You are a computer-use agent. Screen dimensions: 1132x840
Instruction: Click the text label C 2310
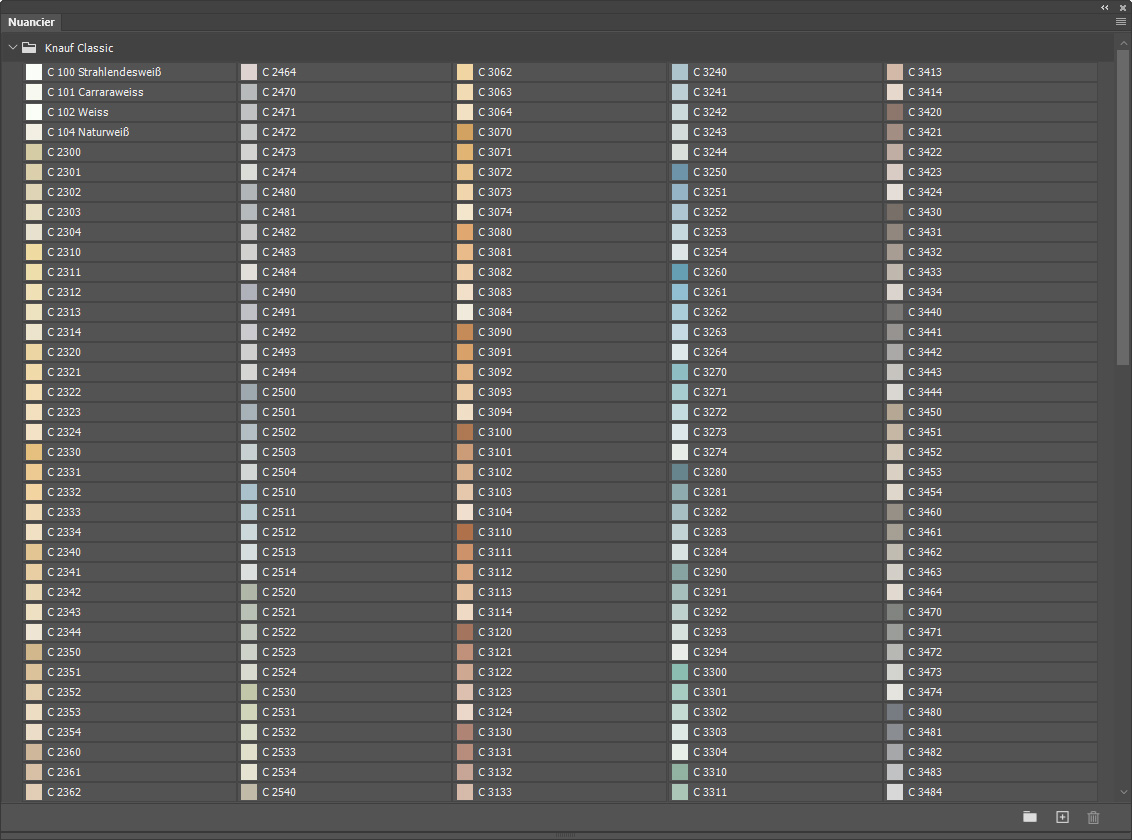pyautogui.click(x=64, y=253)
